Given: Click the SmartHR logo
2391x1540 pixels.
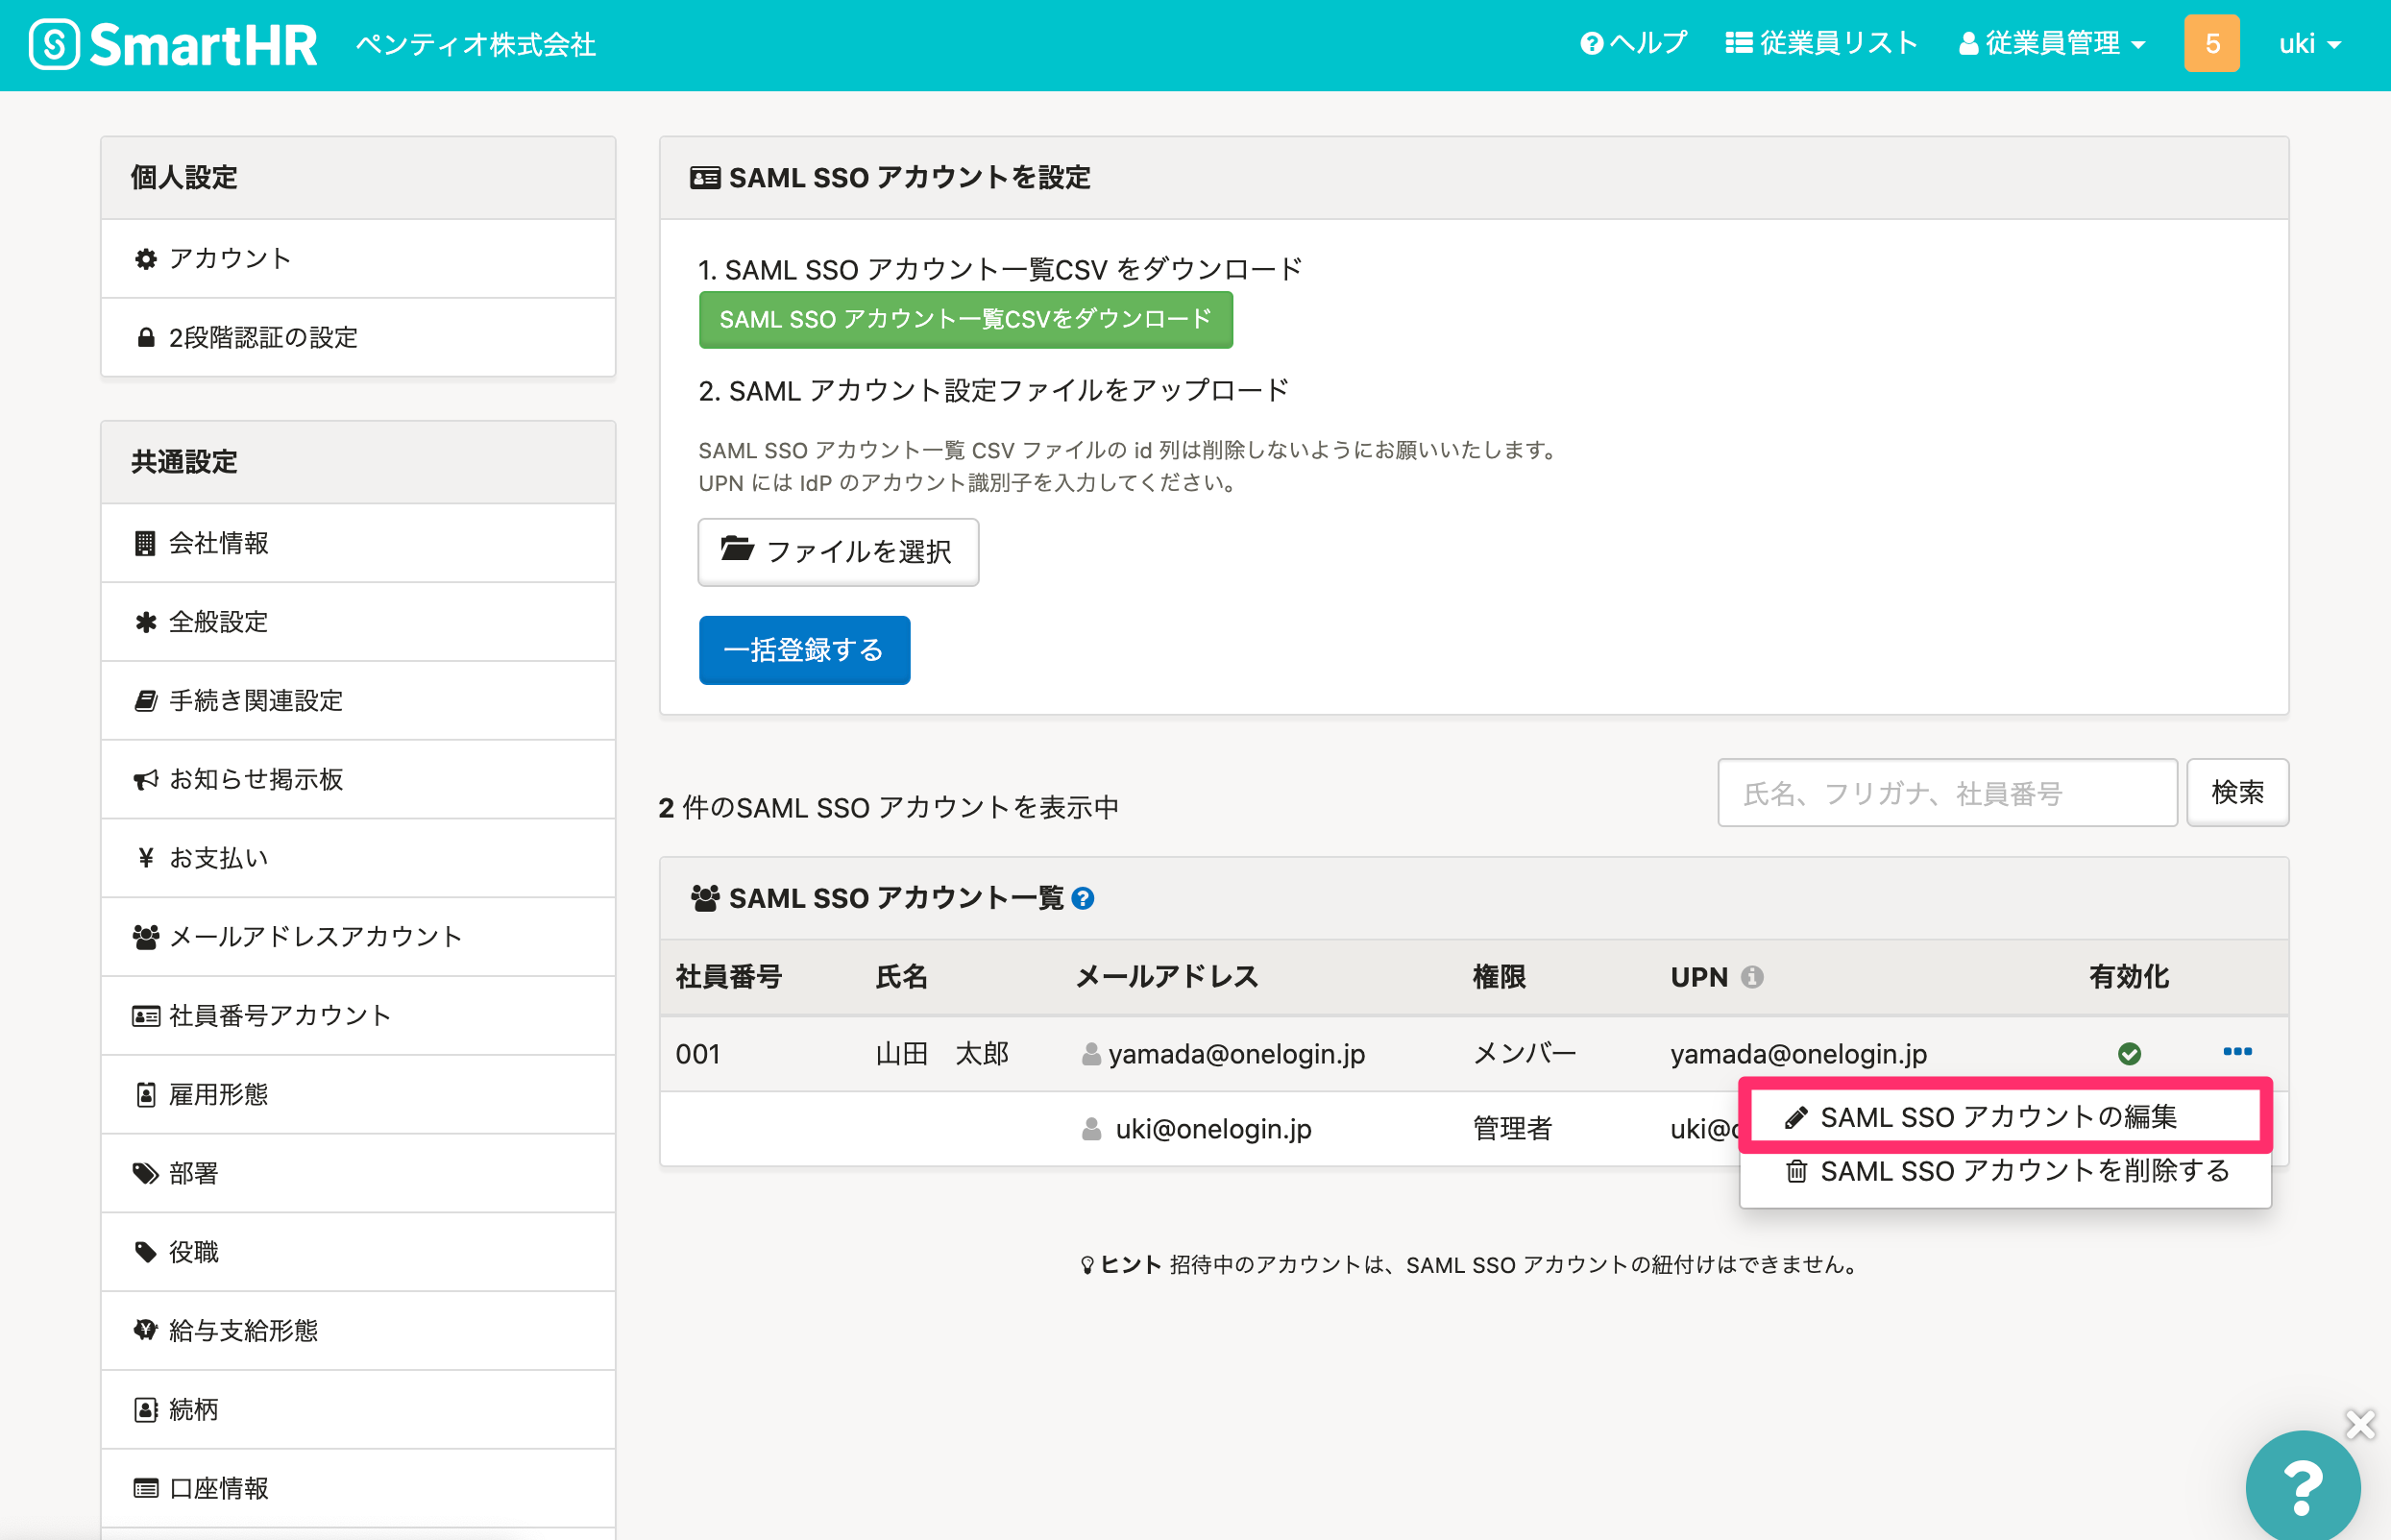Looking at the screenshot, I should tap(173, 45).
